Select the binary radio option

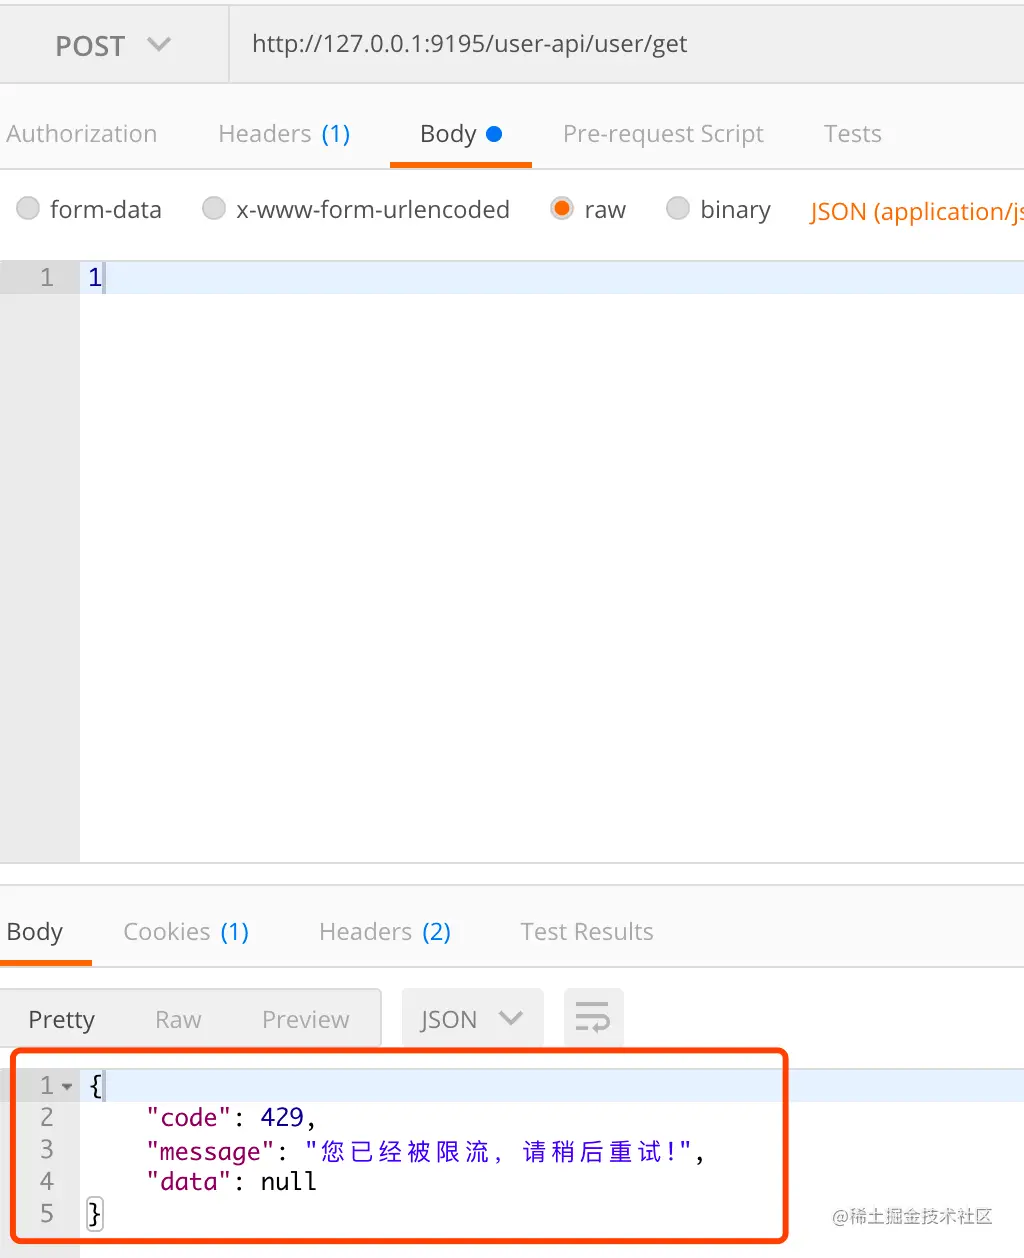(678, 208)
